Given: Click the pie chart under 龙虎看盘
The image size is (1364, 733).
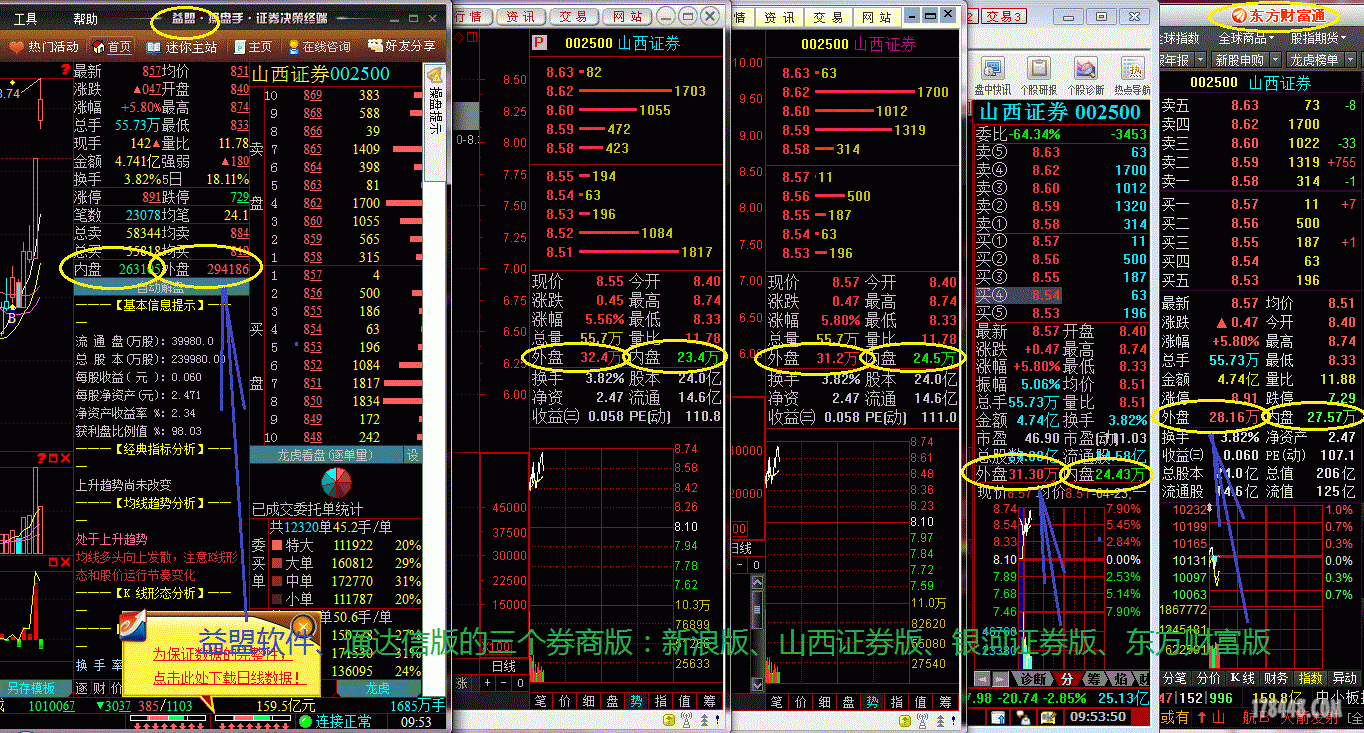Looking at the screenshot, I should (336, 483).
